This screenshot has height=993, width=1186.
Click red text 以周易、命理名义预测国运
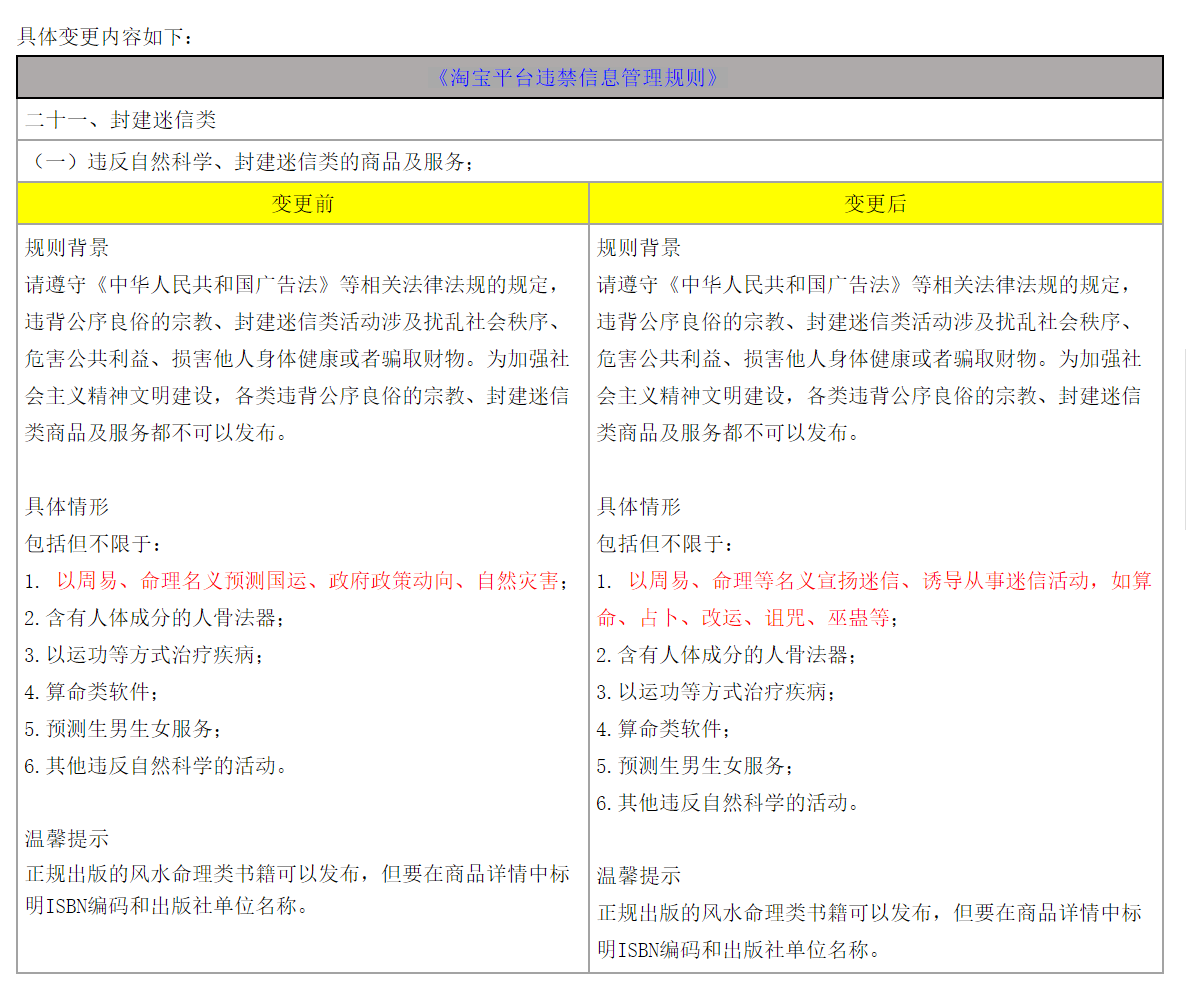pyautogui.click(x=182, y=580)
